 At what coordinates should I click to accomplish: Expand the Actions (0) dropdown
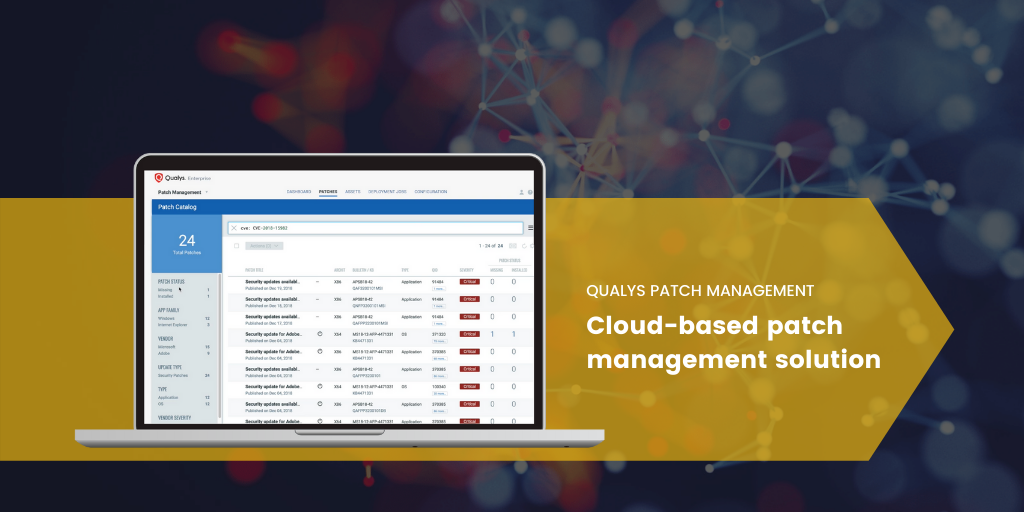pos(264,246)
